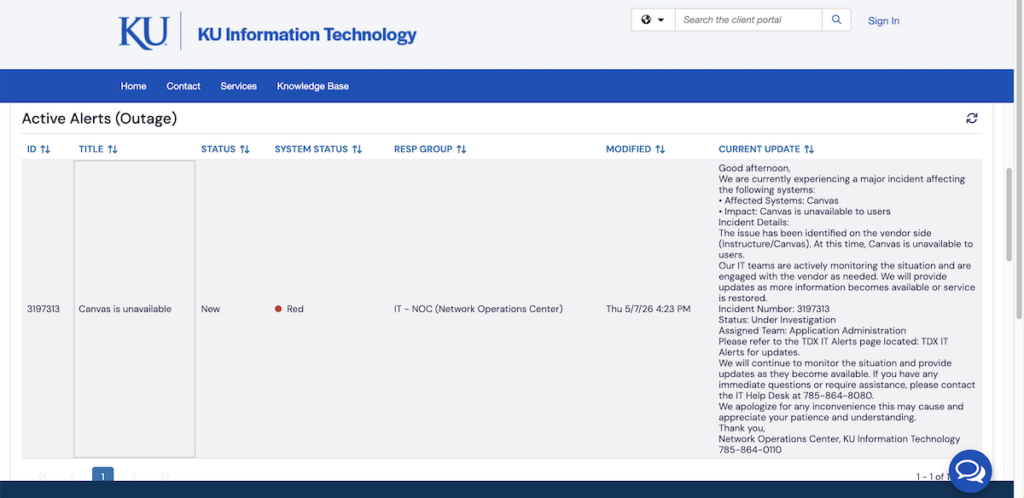Click the Sign In link
Image resolution: width=1024 pixels, height=498 pixels.
coord(884,21)
